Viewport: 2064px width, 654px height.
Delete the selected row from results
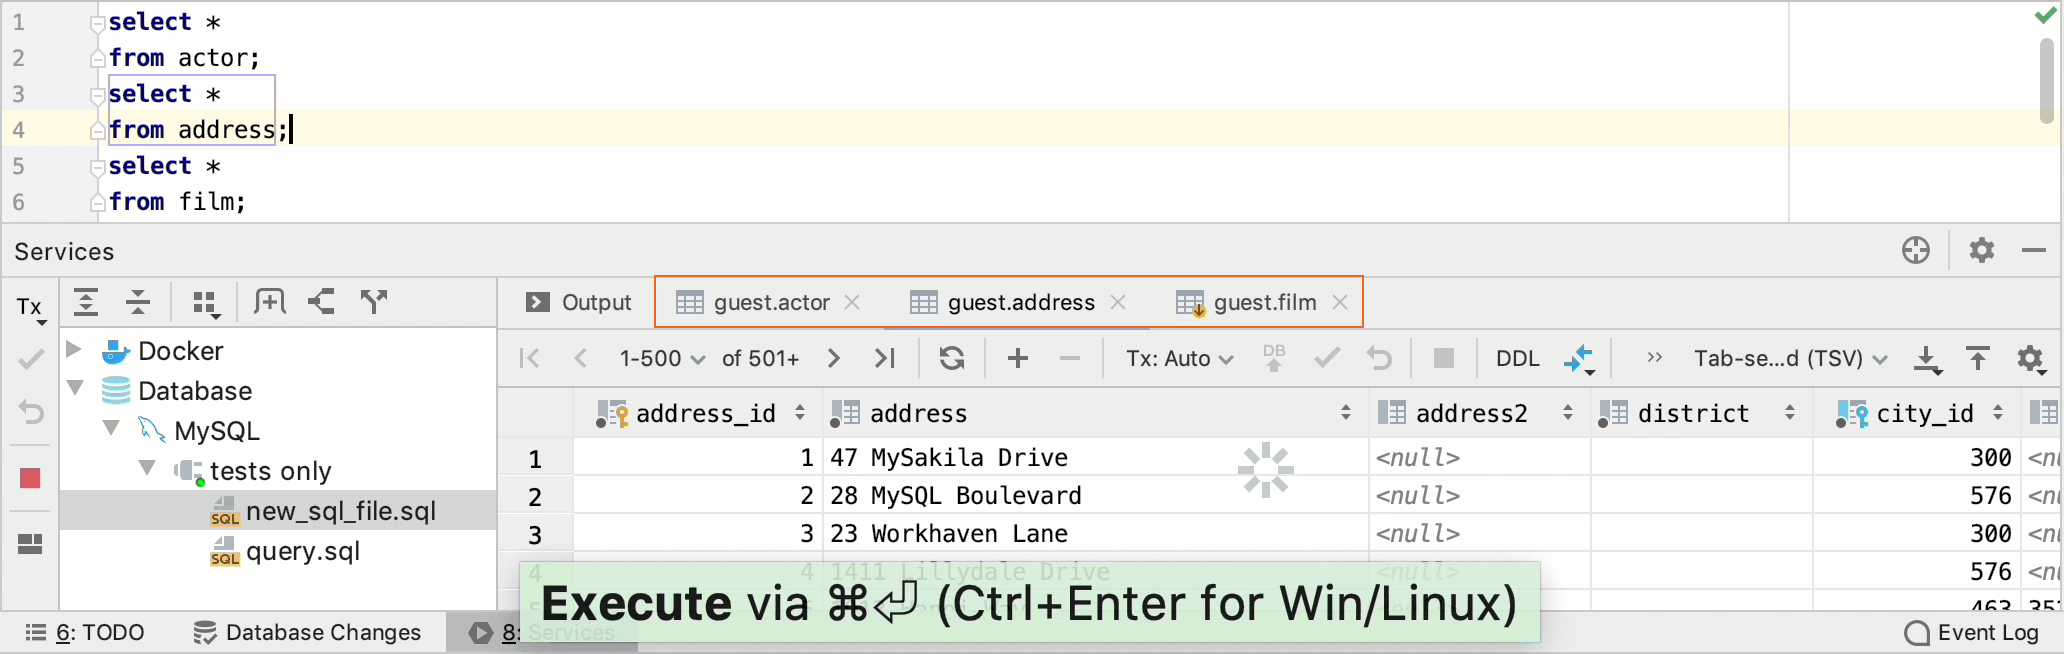1069,358
